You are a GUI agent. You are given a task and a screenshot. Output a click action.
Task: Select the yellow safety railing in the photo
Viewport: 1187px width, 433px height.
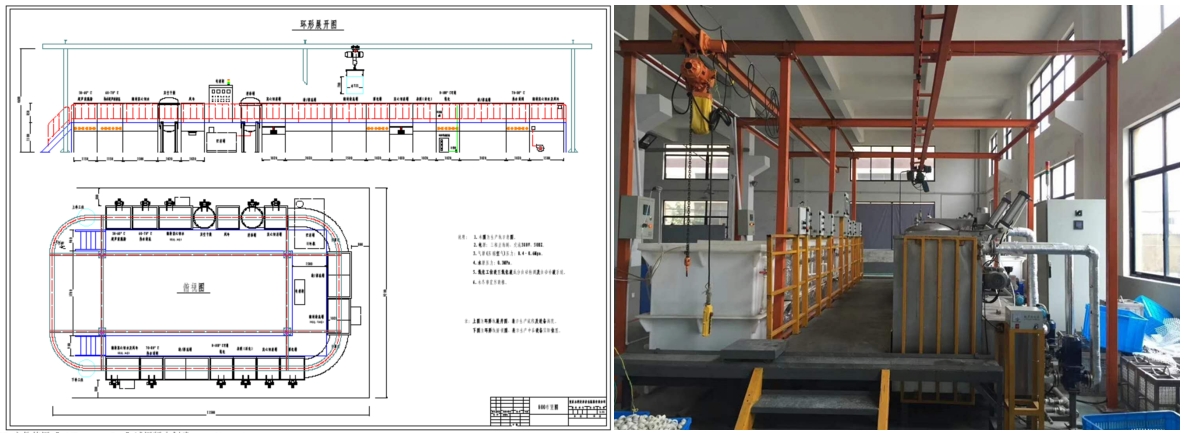[810, 270]
